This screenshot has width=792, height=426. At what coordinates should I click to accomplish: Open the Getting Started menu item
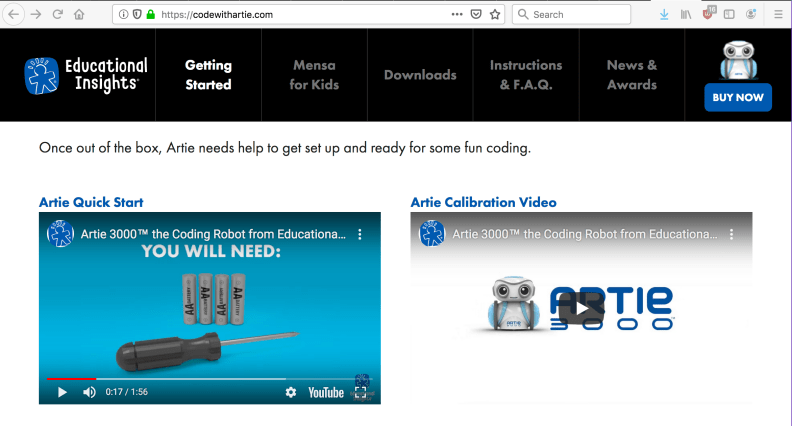point(208,75)
